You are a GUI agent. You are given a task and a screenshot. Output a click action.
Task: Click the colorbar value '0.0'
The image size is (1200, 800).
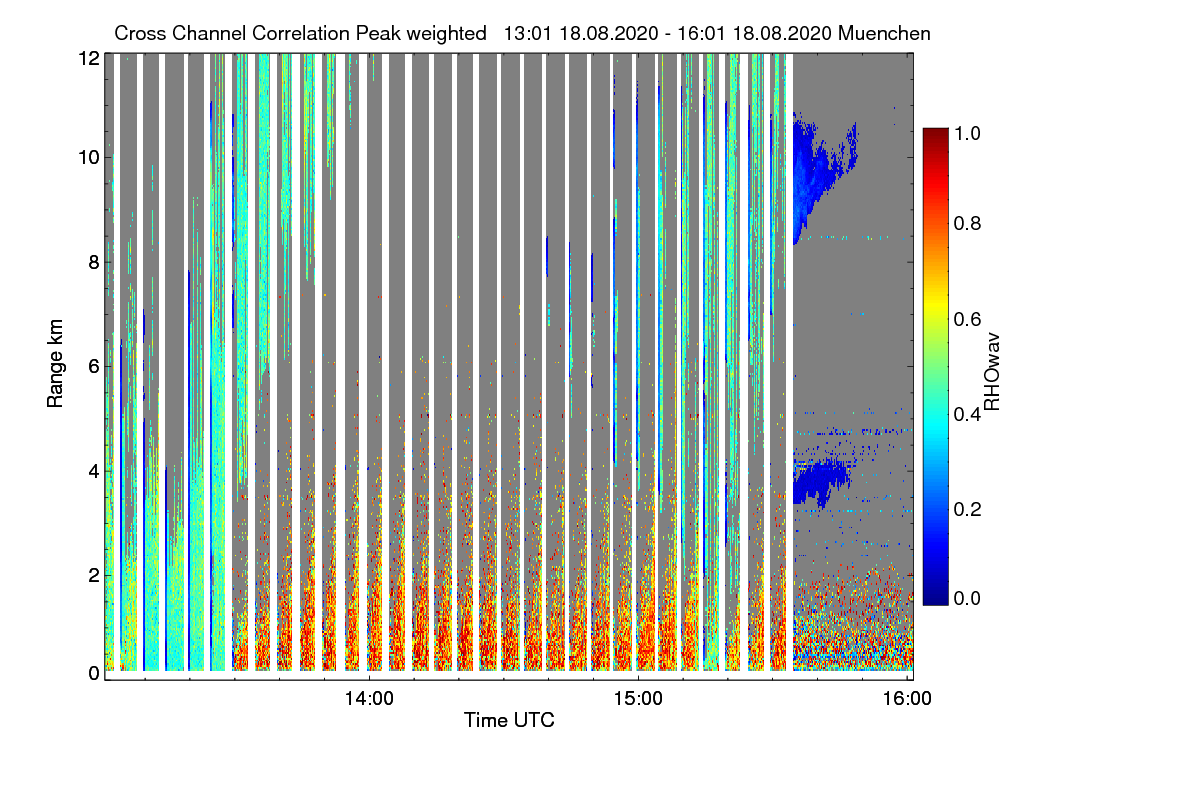tap(968, 598)
